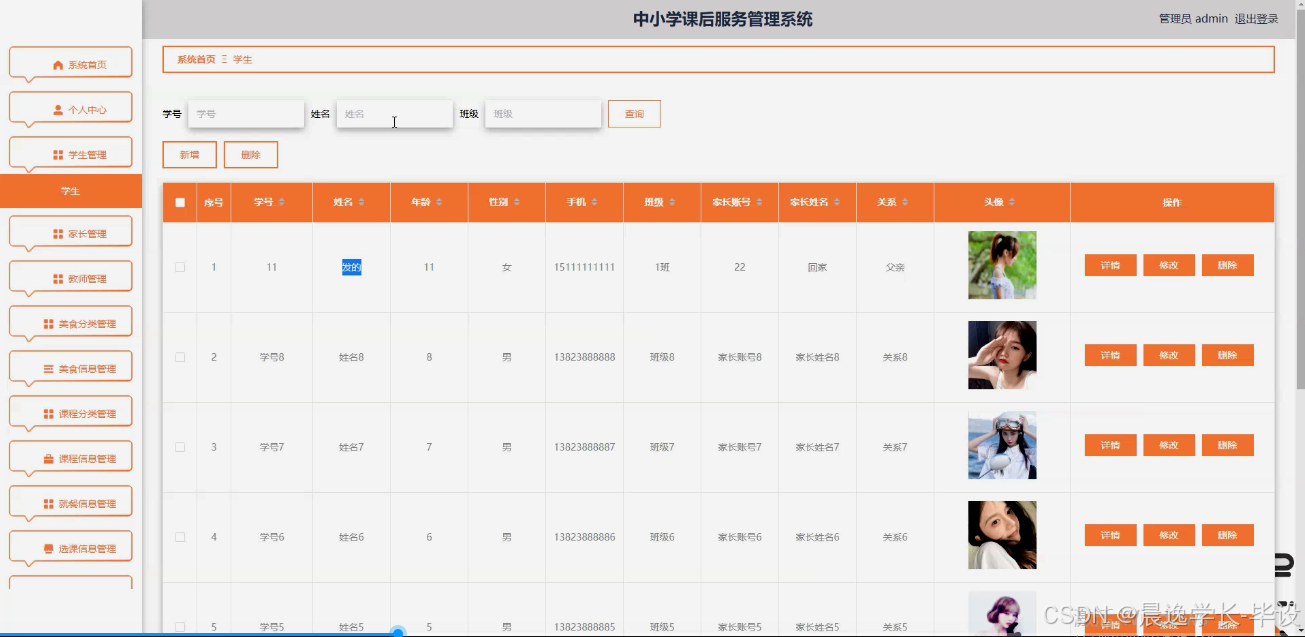Tick the select-all checkbox in table header

tap(180, 202)
